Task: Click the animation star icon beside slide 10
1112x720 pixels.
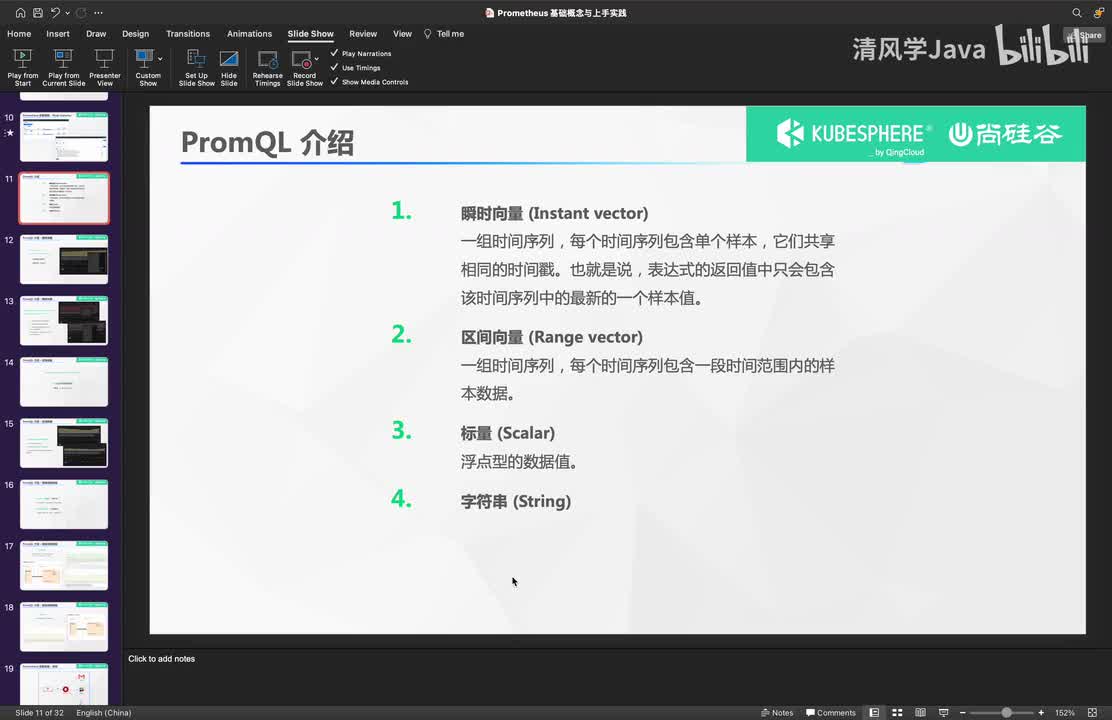Action: click(9, 133)
